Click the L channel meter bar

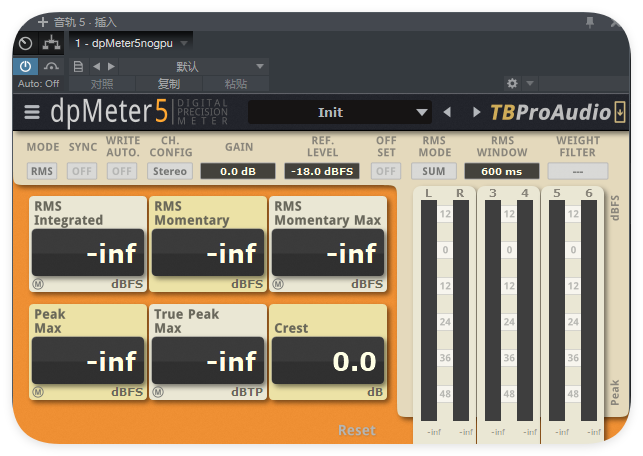429,310
